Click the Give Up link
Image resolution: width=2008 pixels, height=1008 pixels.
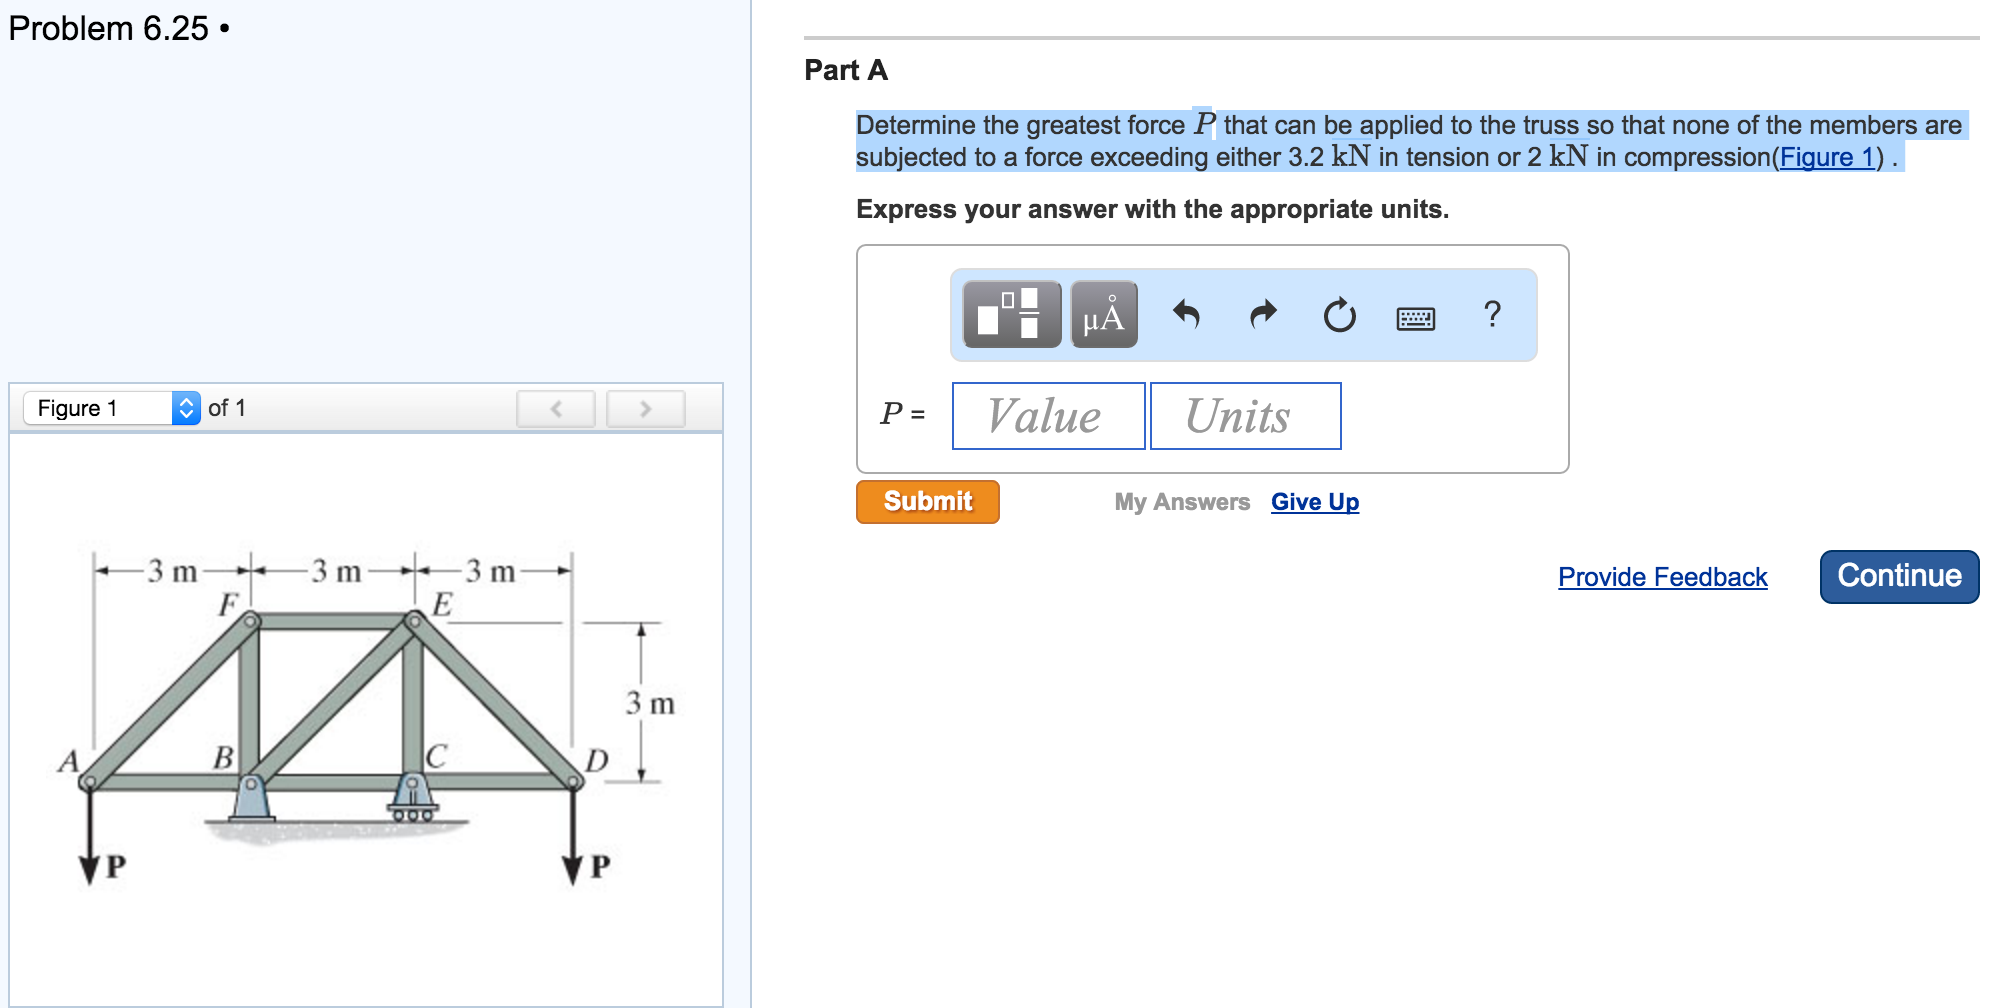pos(1314,502)
